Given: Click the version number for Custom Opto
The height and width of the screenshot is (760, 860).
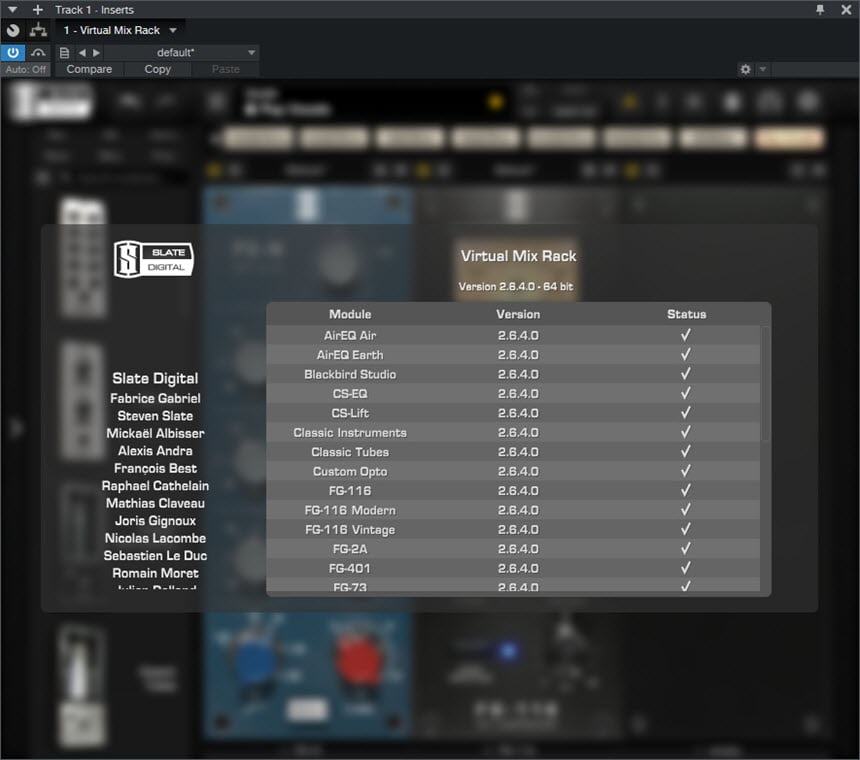Looking at the screenshot, I should pos(518,472).
